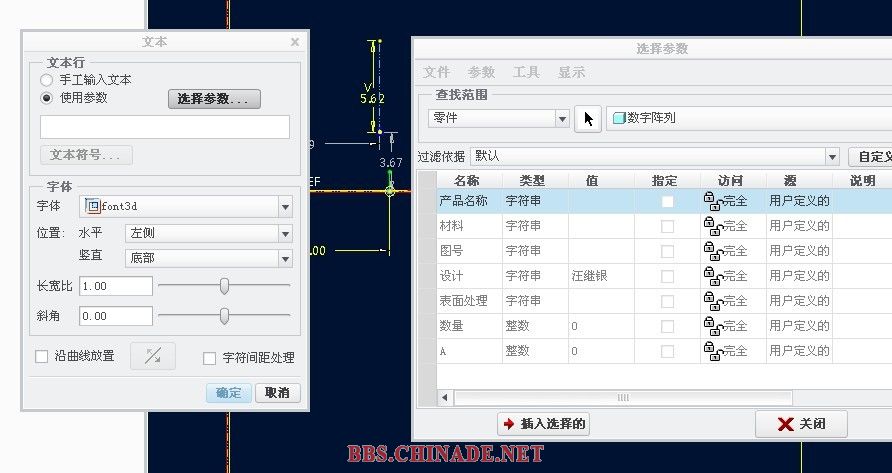892x473 pixels.
Task: Click the lock icon in 图号 row
Action: tap(712, 251)
